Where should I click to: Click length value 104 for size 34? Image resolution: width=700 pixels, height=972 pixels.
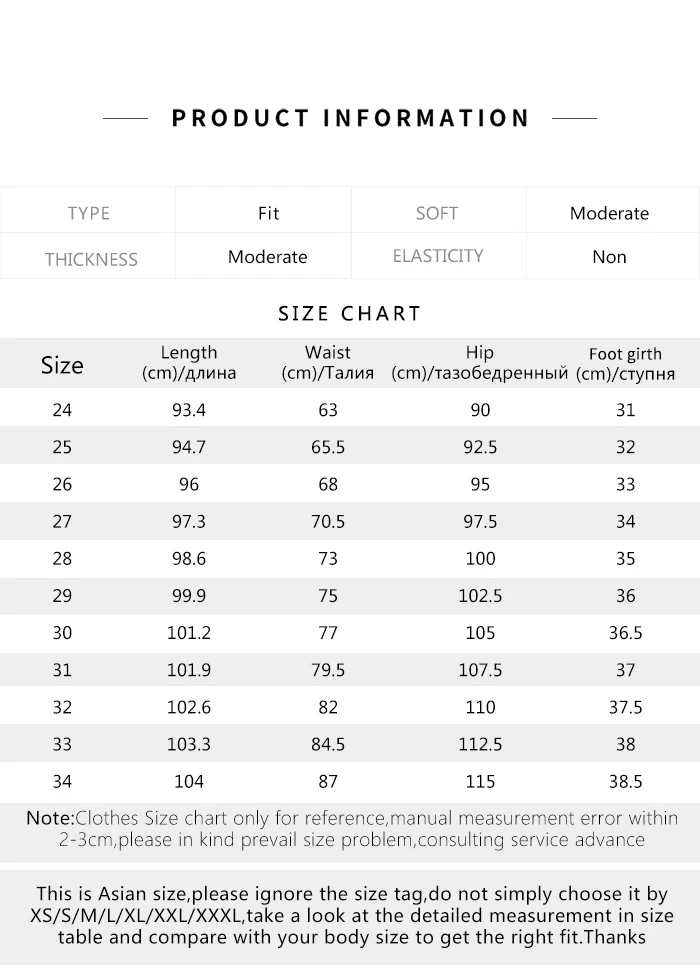point(189,781)
